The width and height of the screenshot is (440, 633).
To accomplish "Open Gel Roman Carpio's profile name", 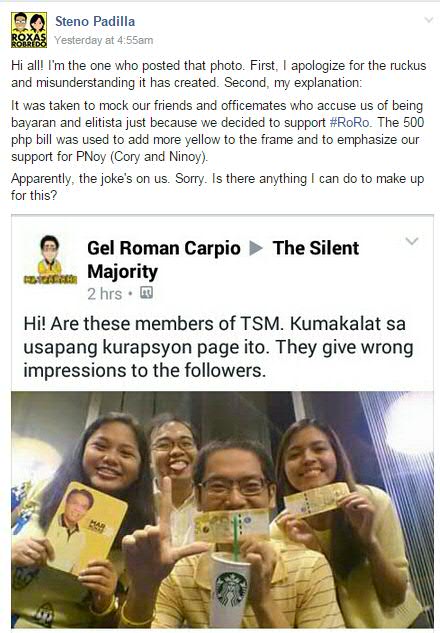I will click(x=164, y=248).
